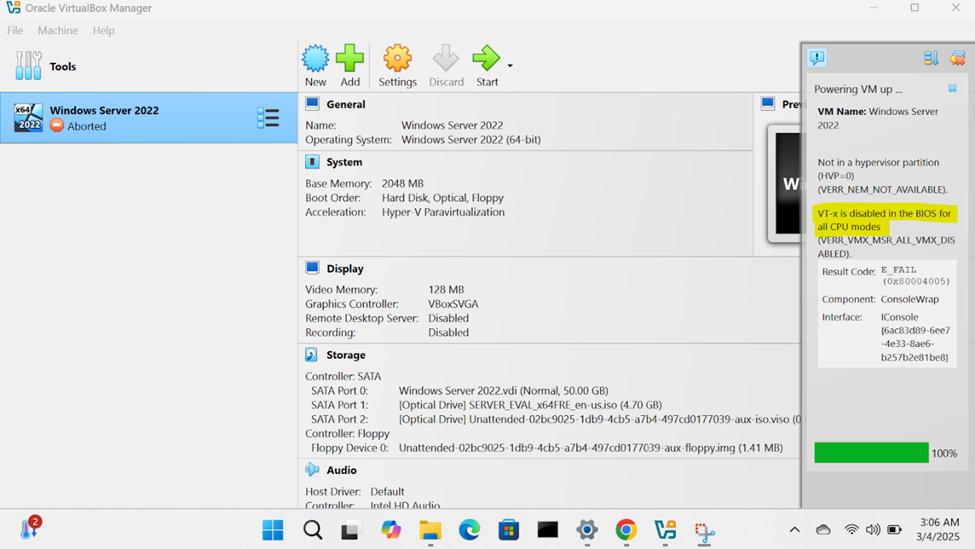Open the File menu

click(x=15, y=30)
